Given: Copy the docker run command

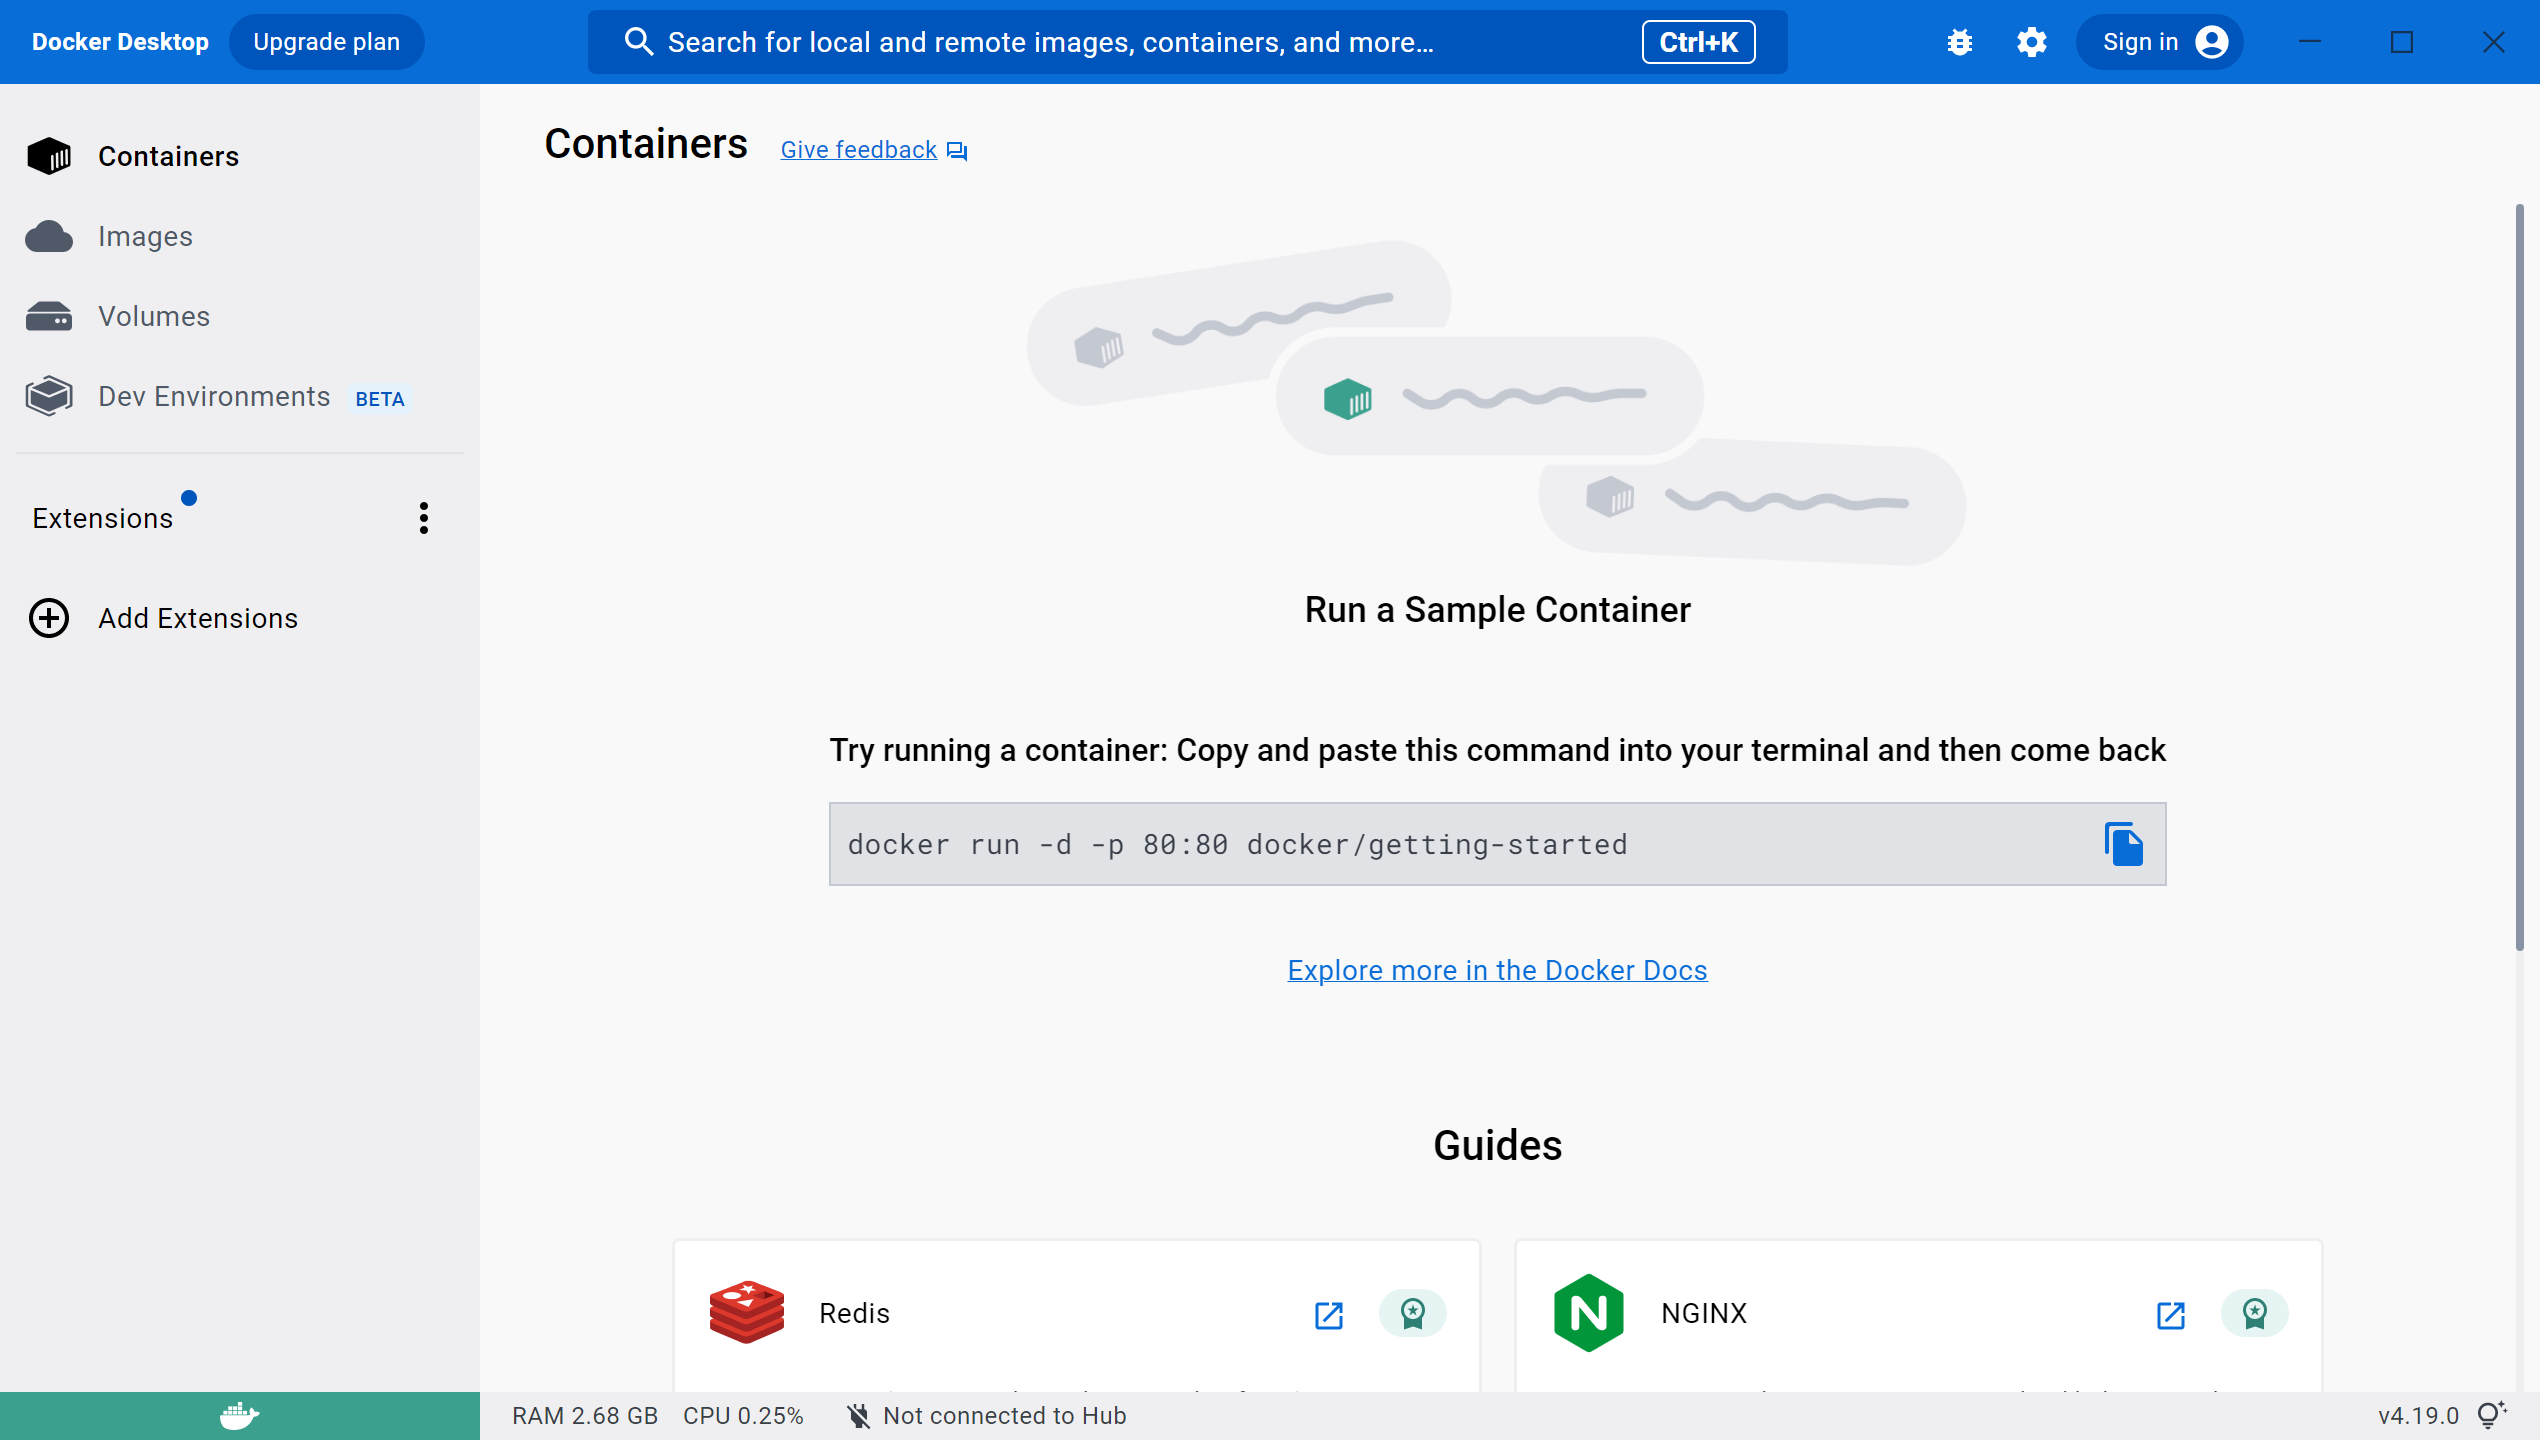Looking at the screenshot, I should tap(2123, 844).
